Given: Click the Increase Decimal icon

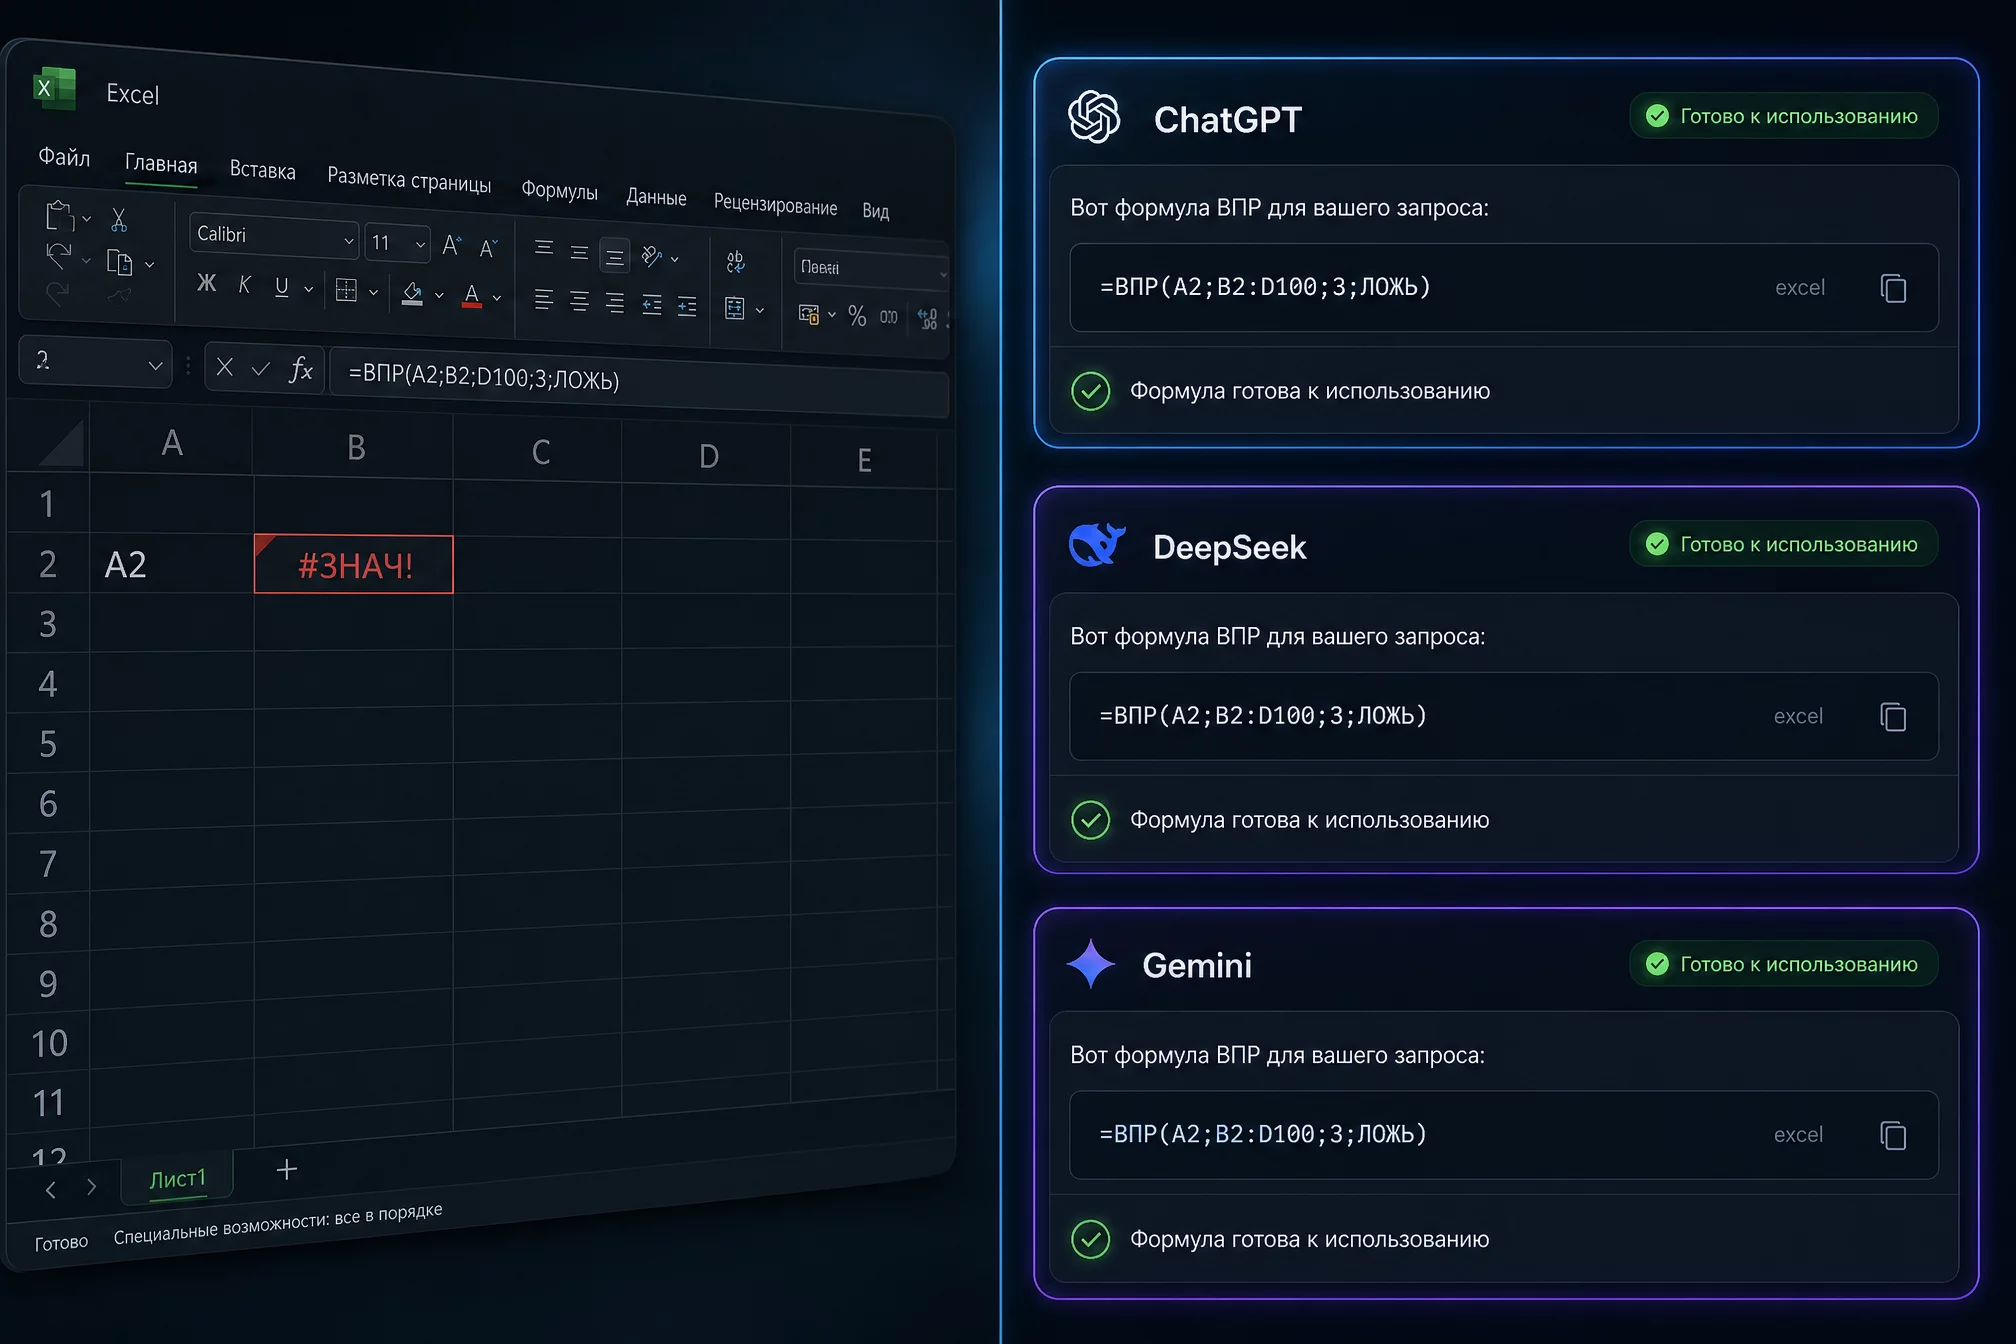Looking at the screenshot, I should (x=928, y=319).
